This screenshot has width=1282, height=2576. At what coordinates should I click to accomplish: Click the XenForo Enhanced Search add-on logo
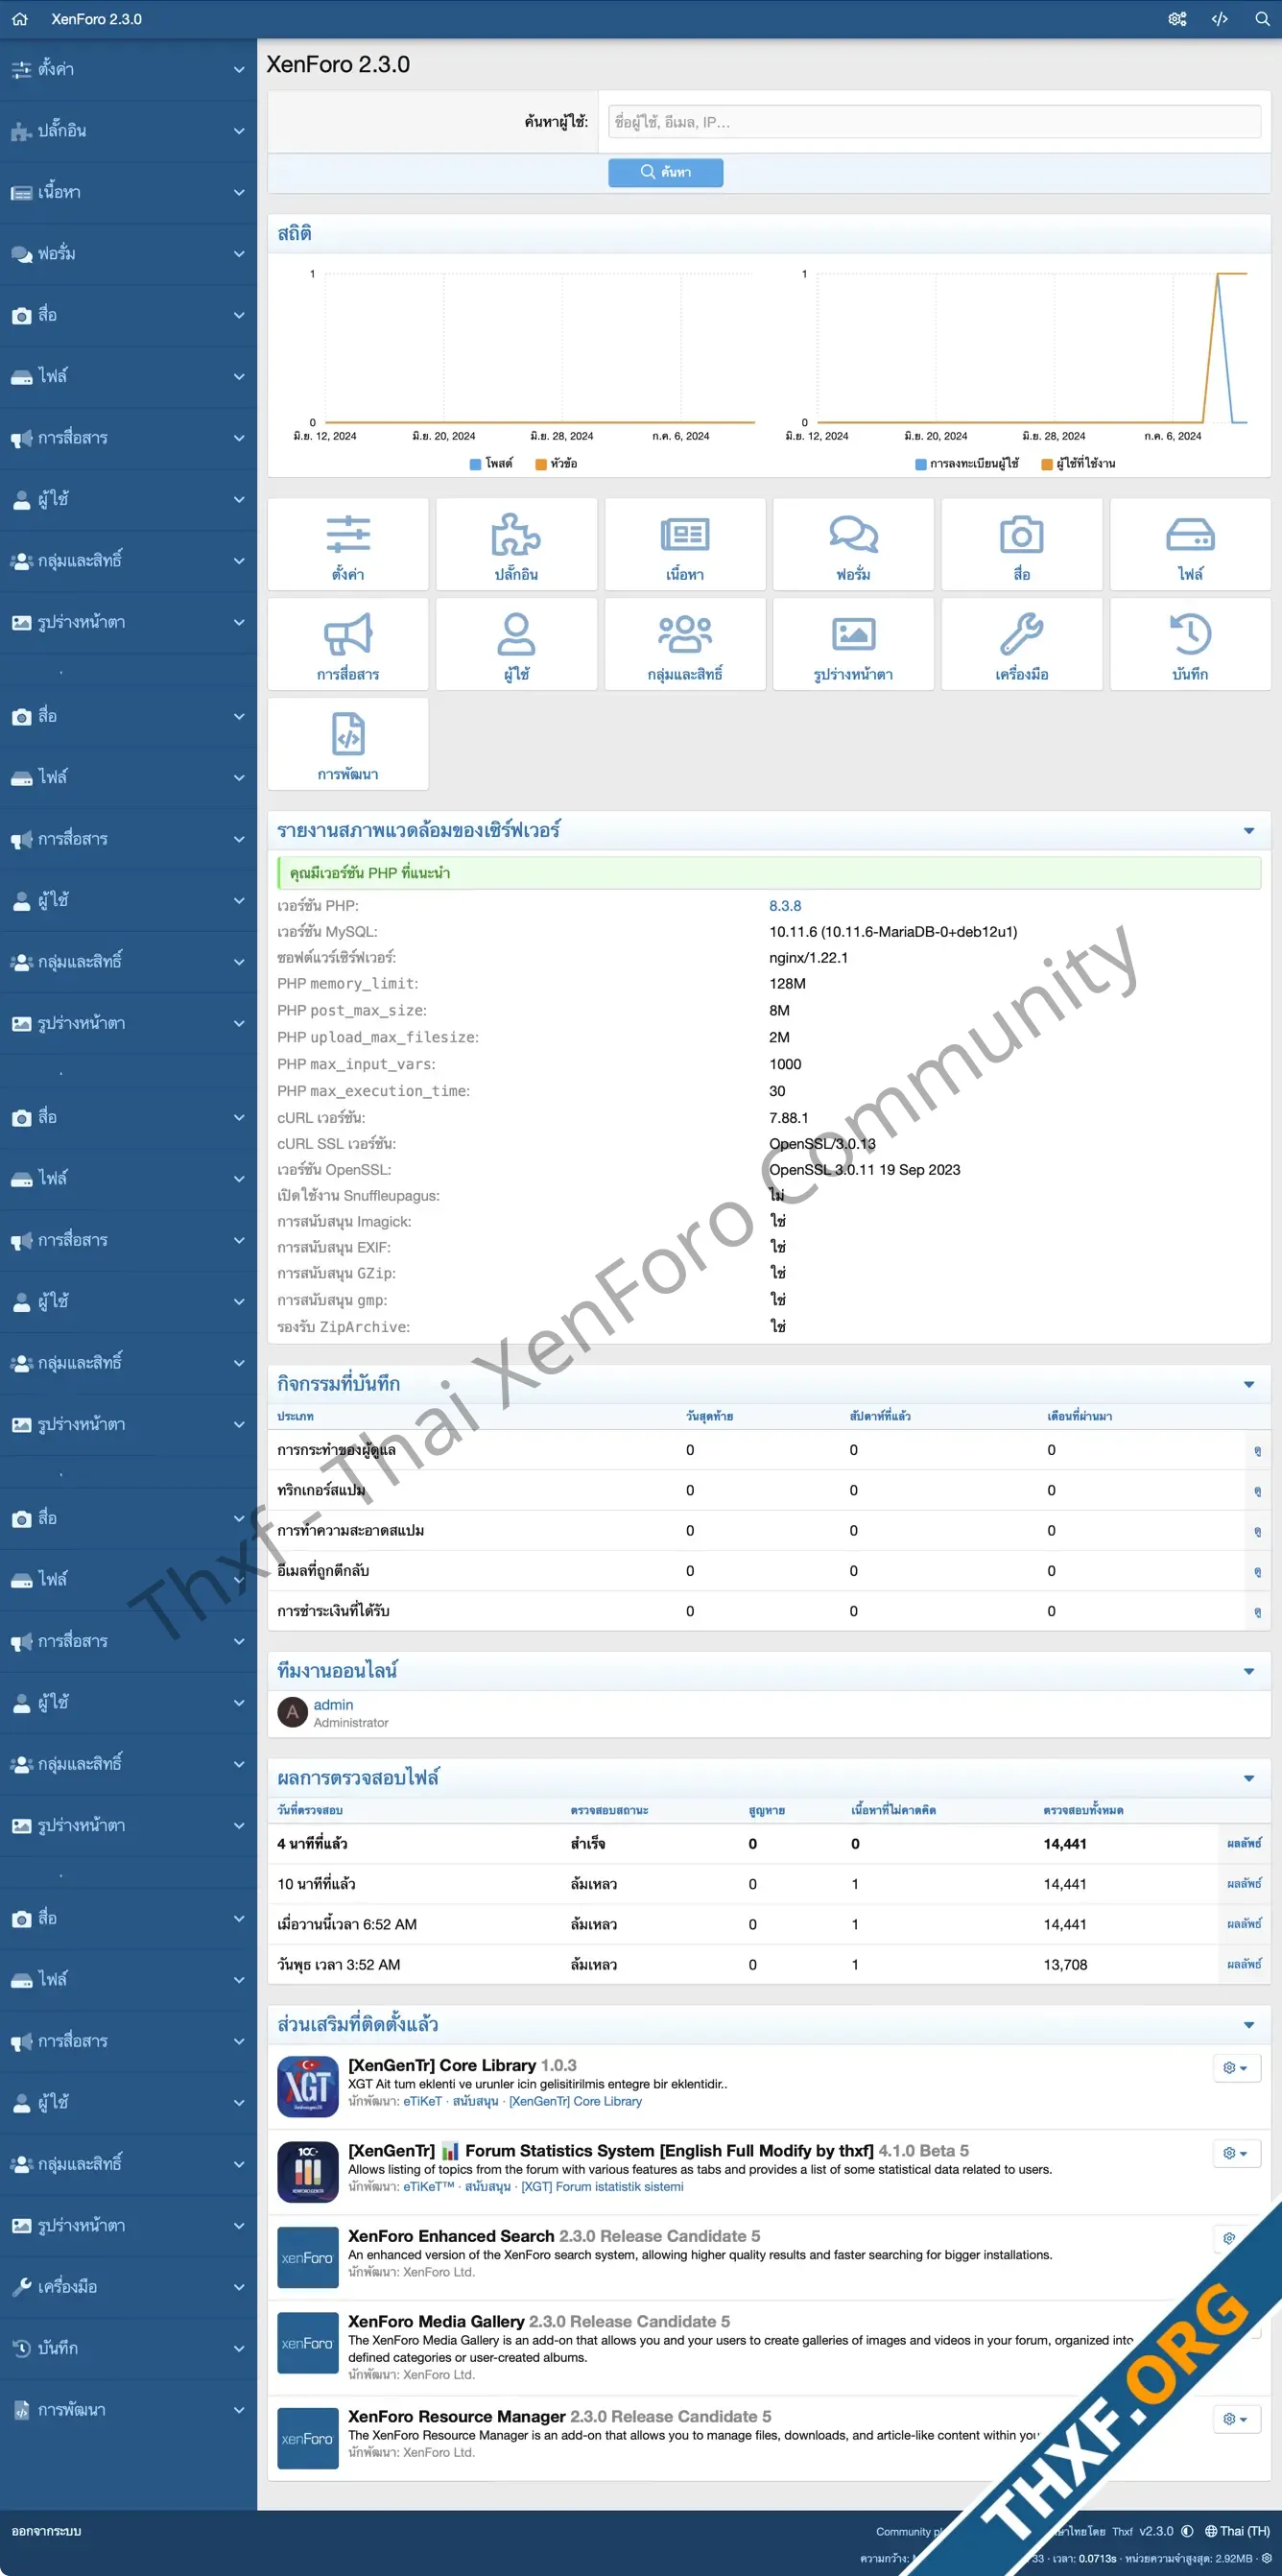(x=307, y=2257)
